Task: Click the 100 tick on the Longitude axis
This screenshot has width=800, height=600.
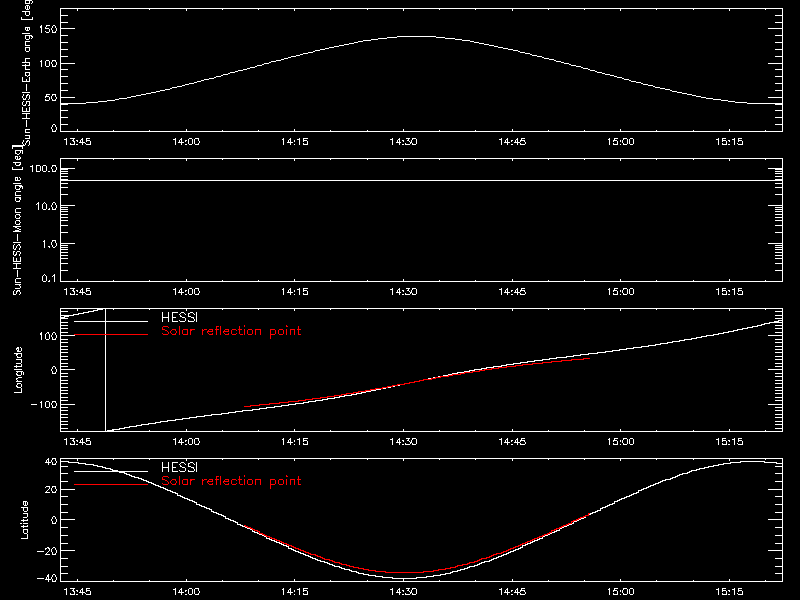Action: point(48,336)
